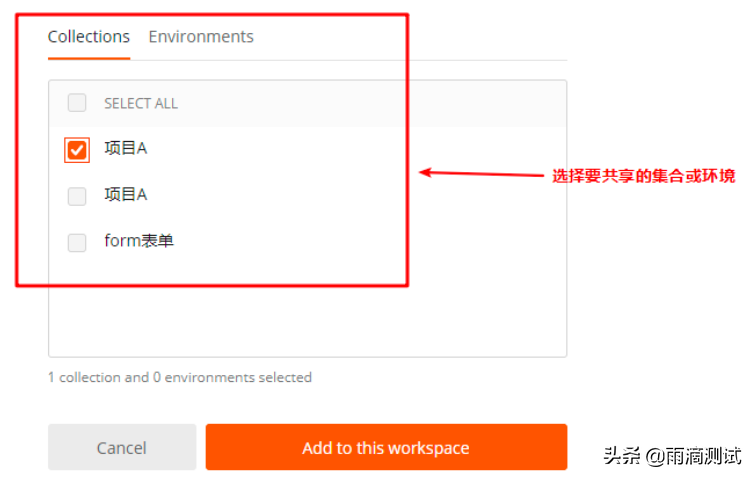Click the SELECT ALL label text

point(141,103)
